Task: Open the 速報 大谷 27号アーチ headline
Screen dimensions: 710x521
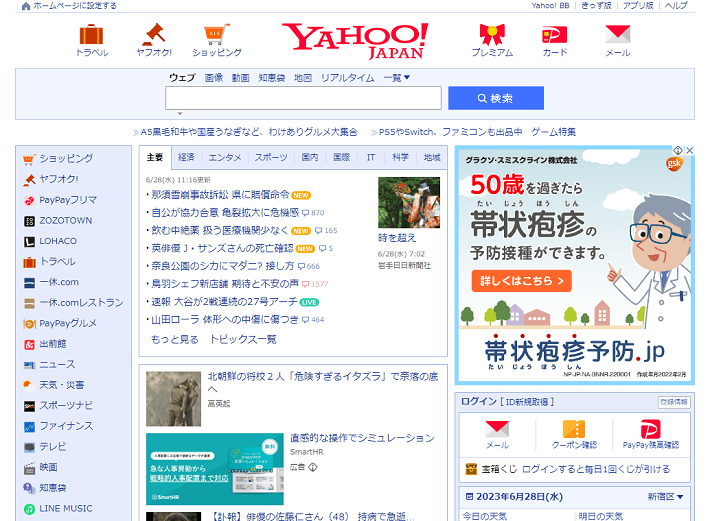Action: point(224,301)
